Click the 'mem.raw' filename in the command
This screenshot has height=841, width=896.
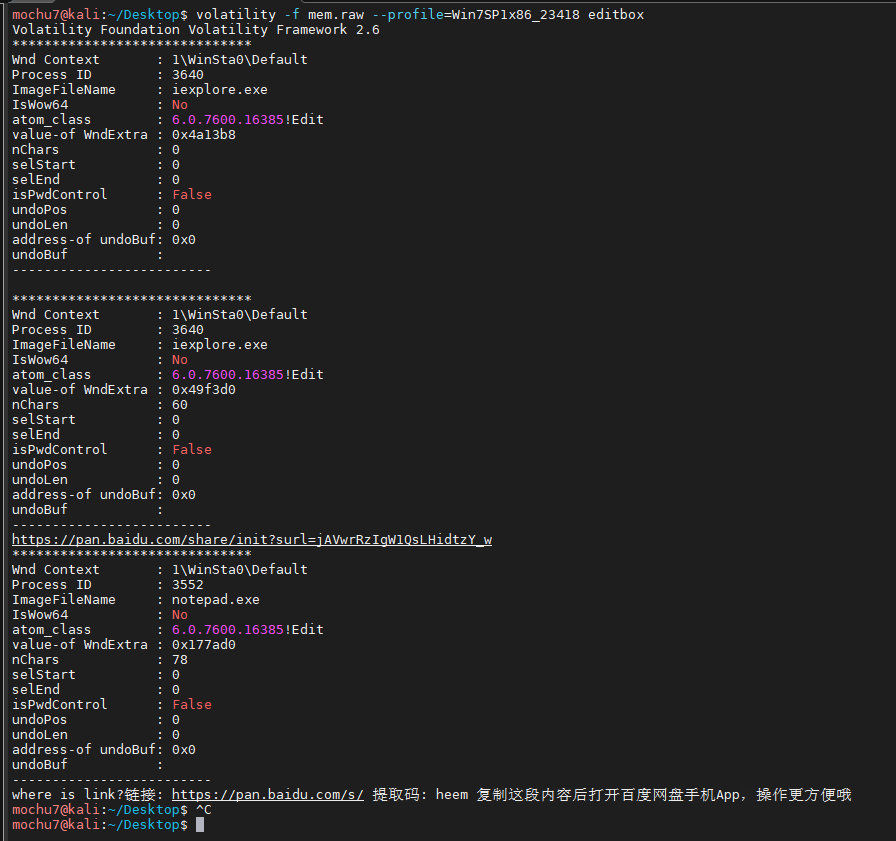pyautogui.click(x=336, y=14)
